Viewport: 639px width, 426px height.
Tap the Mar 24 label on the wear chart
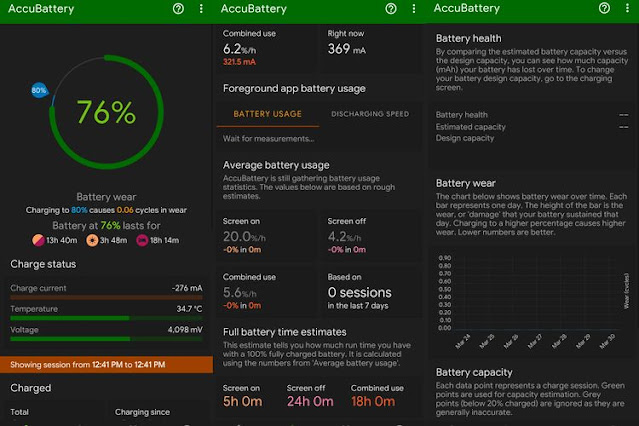(x=463, y=341)
